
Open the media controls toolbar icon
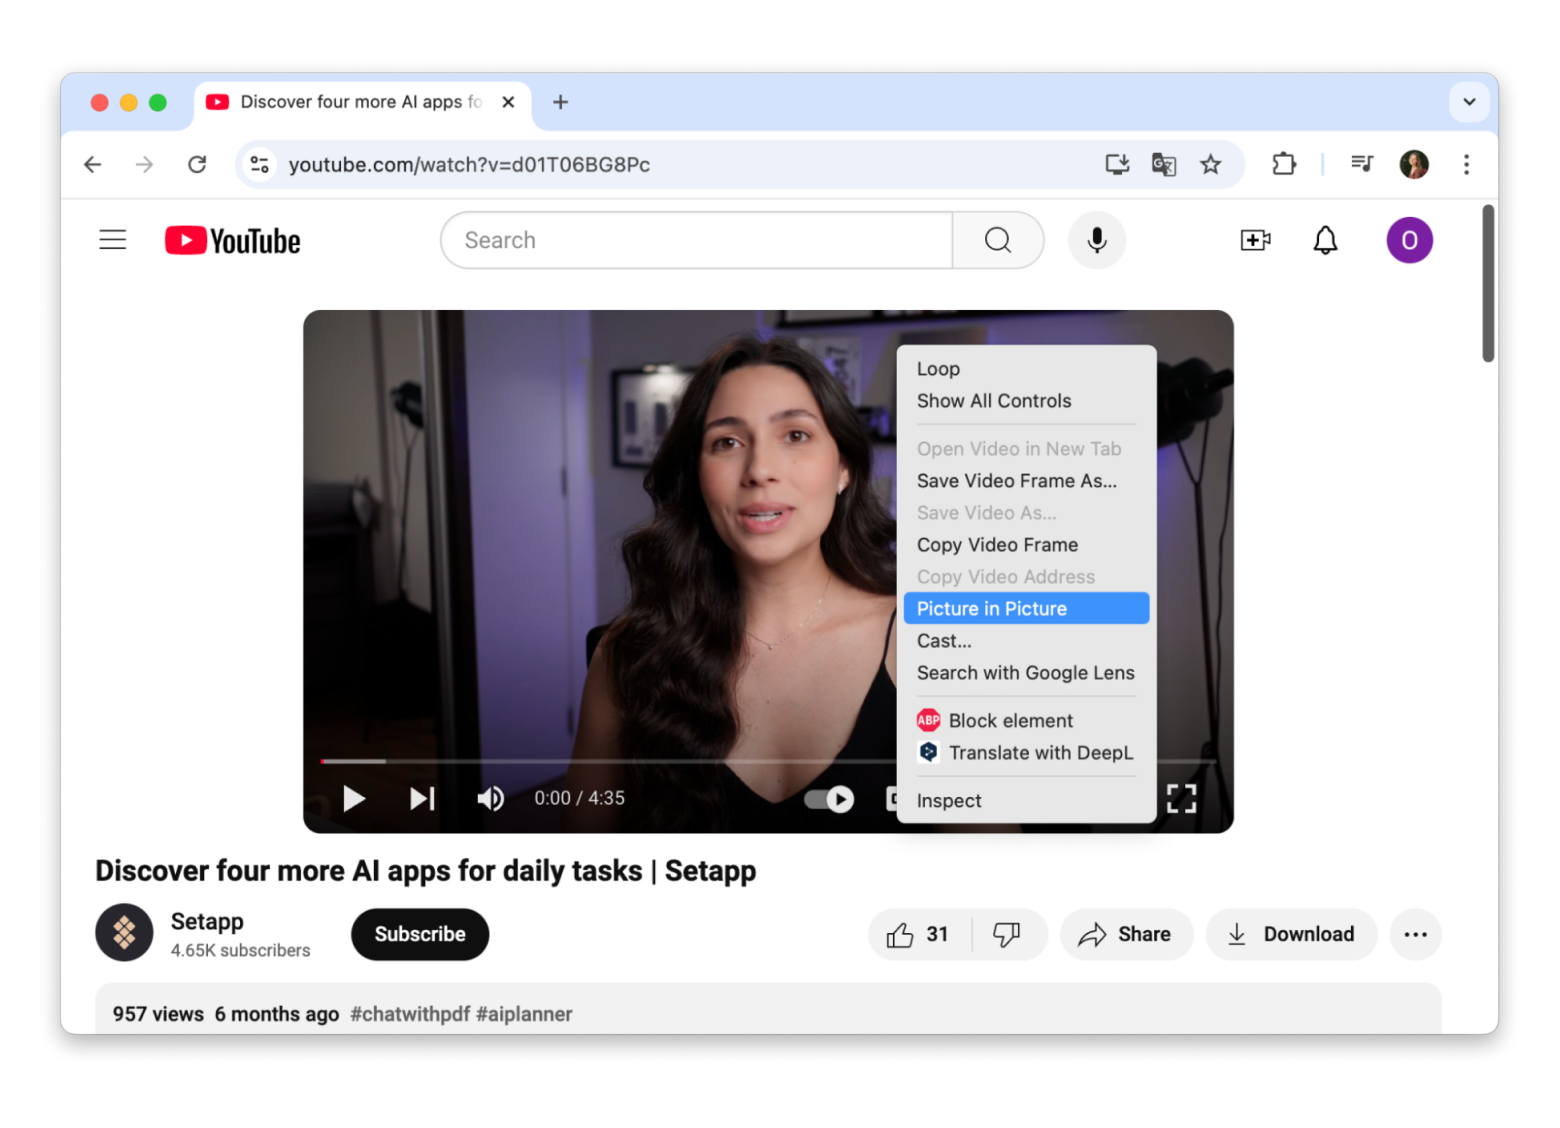(1362, 164)
